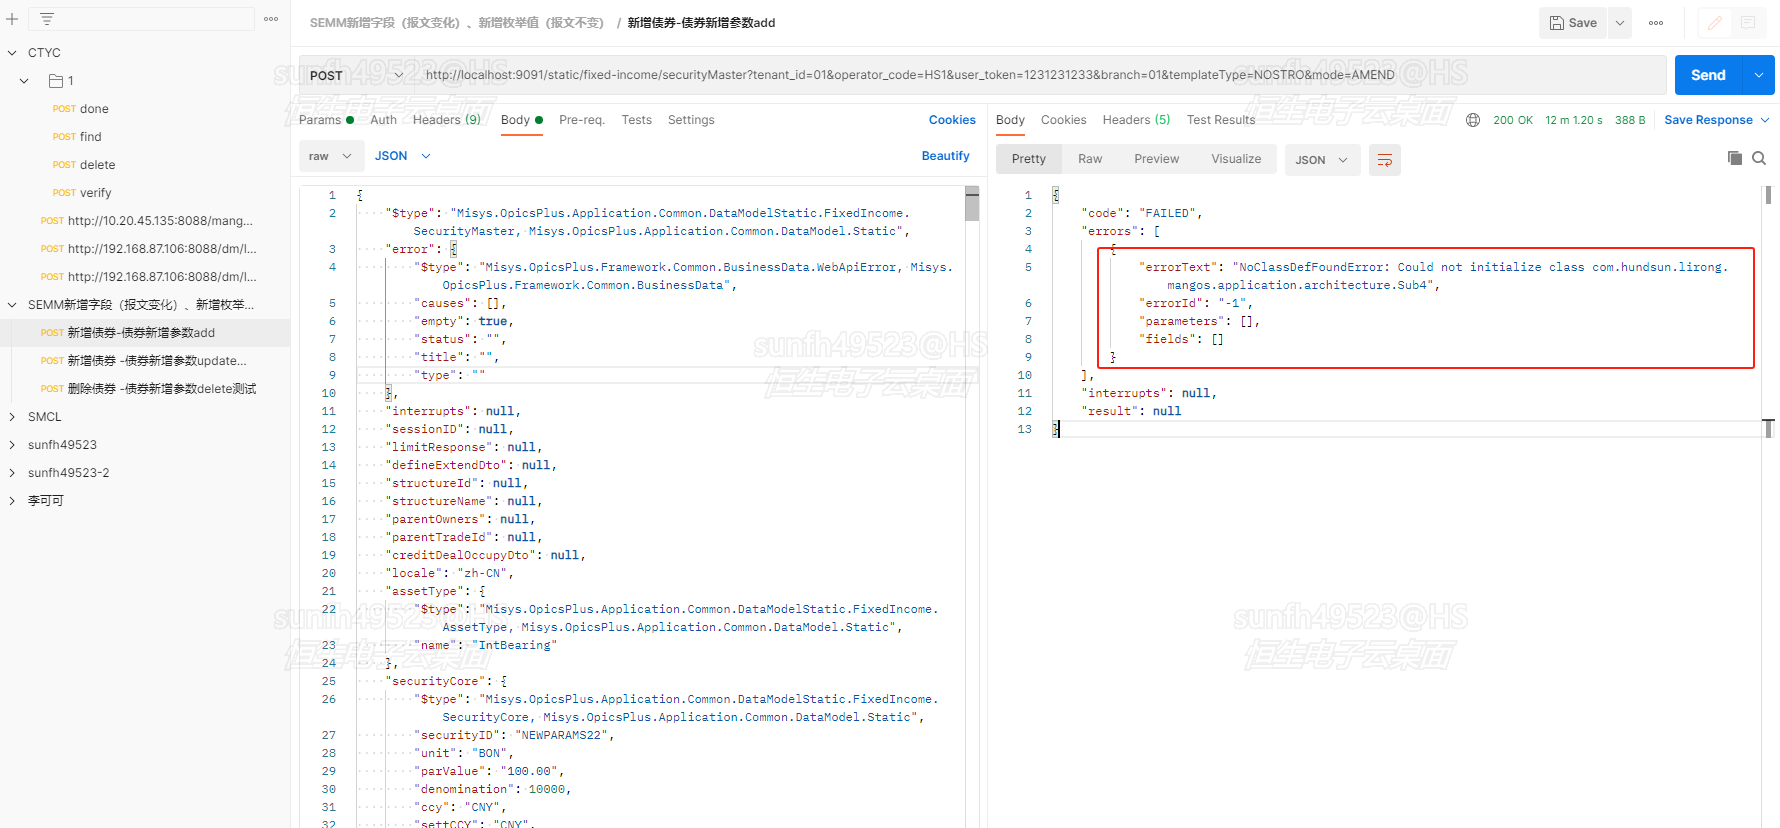Collapse the CTYC collection

click(x=12, y=53)
